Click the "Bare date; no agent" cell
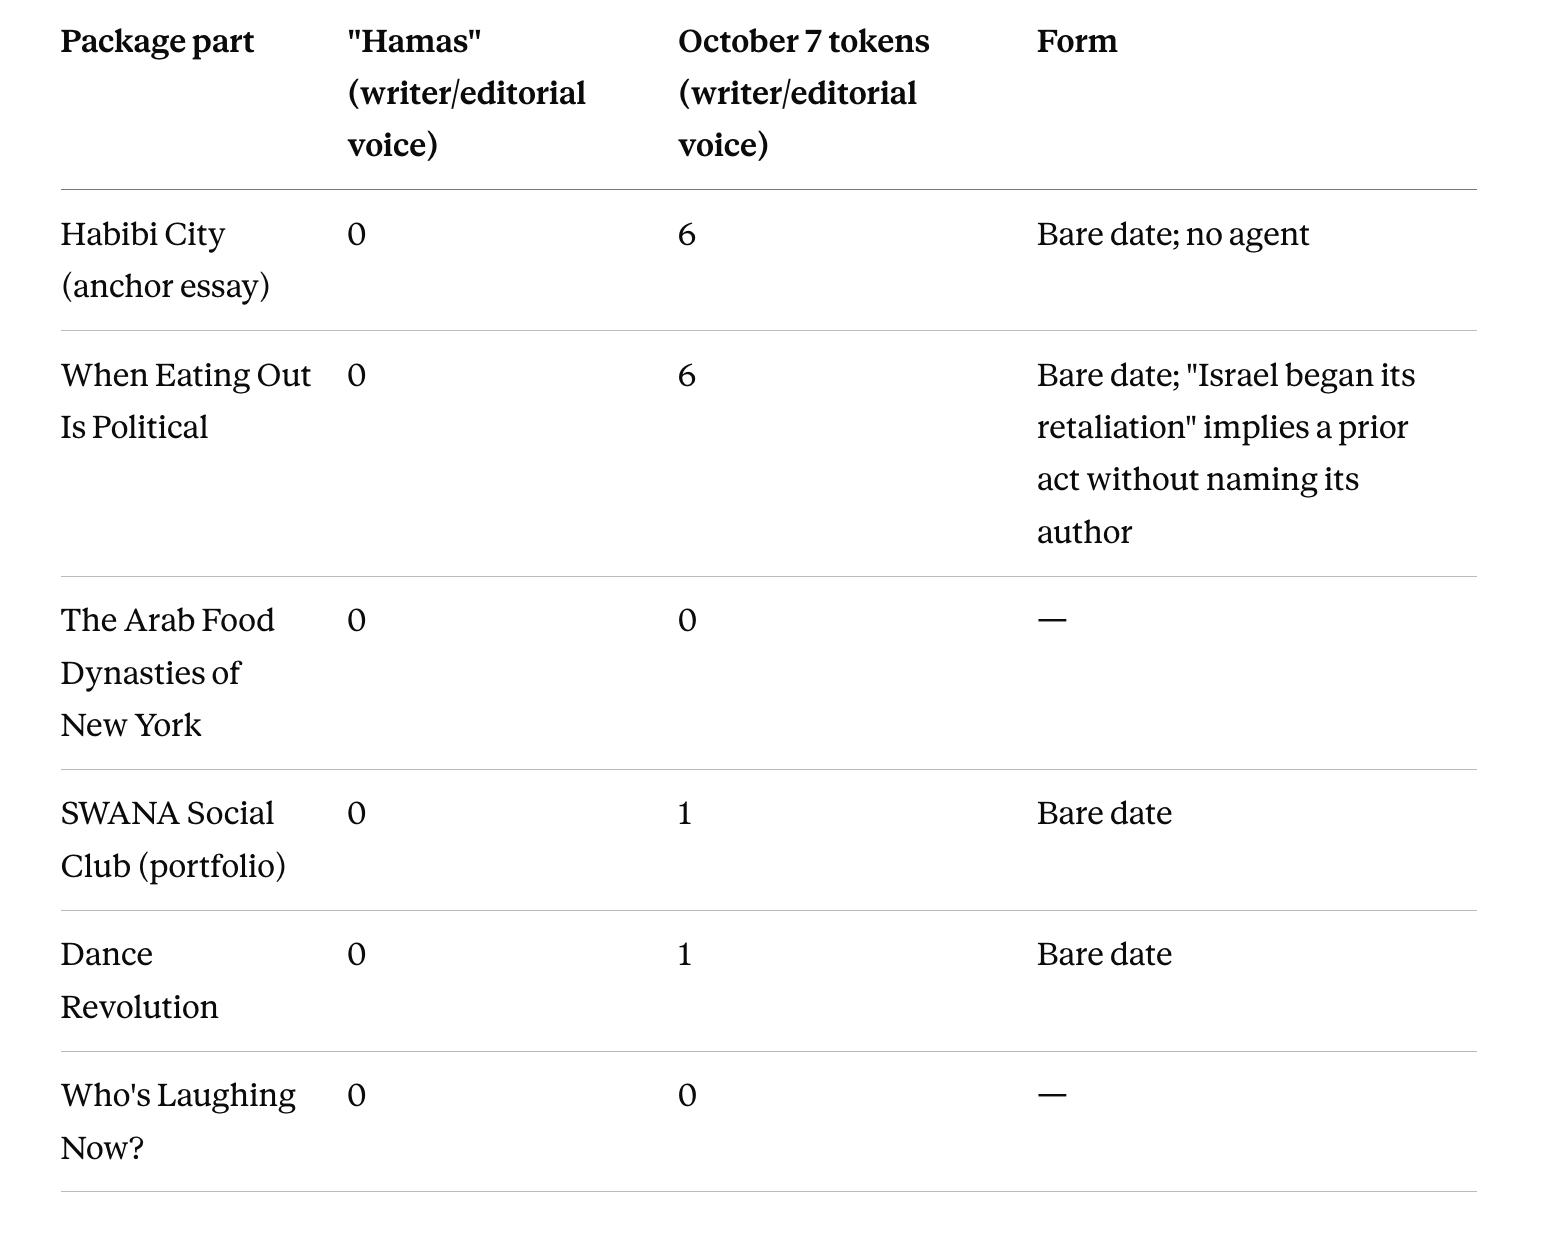Screen dimensions: 1546x1242 click(x=1172, y=234)
